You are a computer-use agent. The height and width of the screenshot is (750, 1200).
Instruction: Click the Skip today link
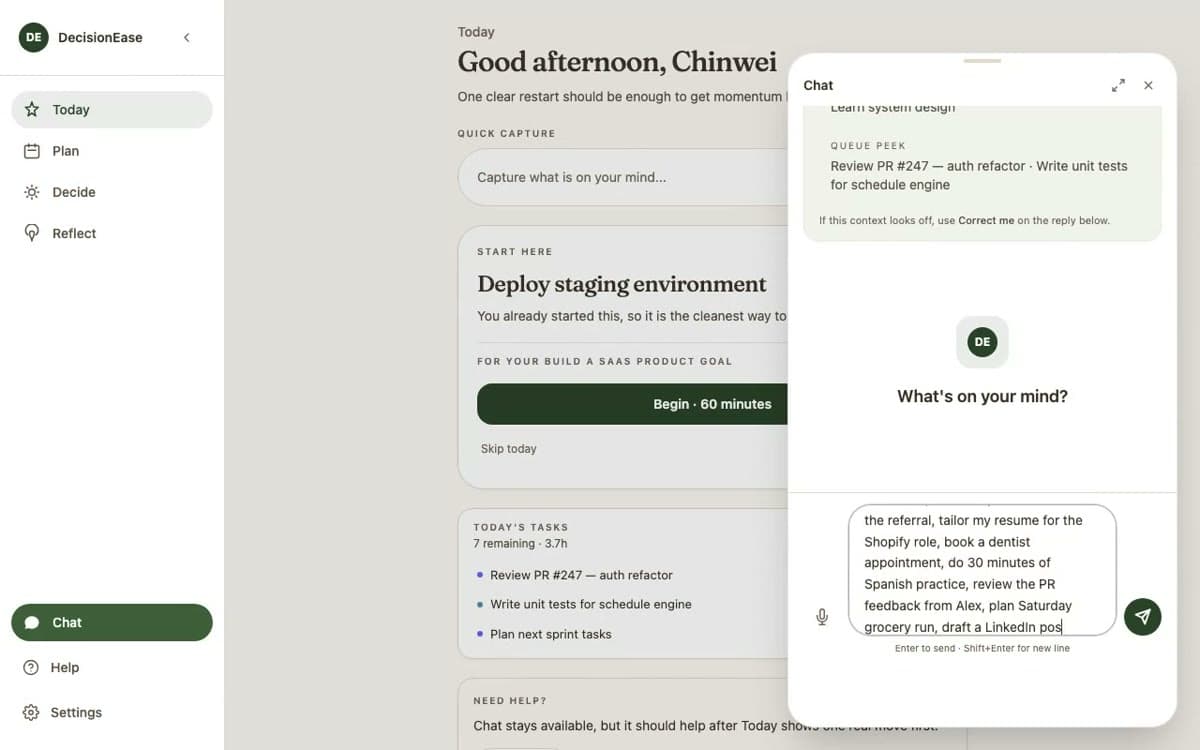coord(509,449)
